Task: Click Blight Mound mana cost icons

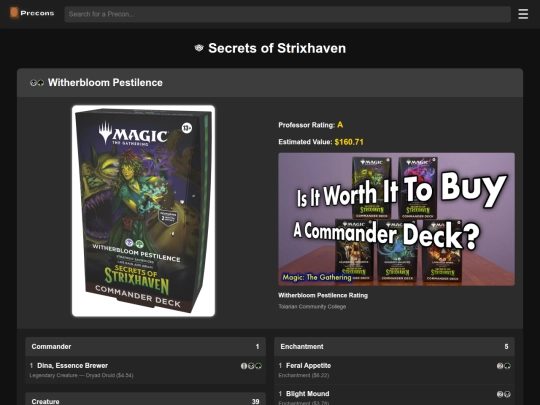Action: (x=503, y=394)
